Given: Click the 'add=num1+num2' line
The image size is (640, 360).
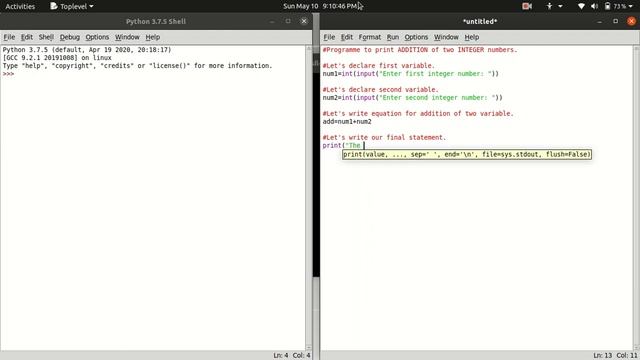Looking at the screenshot, I should (x=347, y=122).
